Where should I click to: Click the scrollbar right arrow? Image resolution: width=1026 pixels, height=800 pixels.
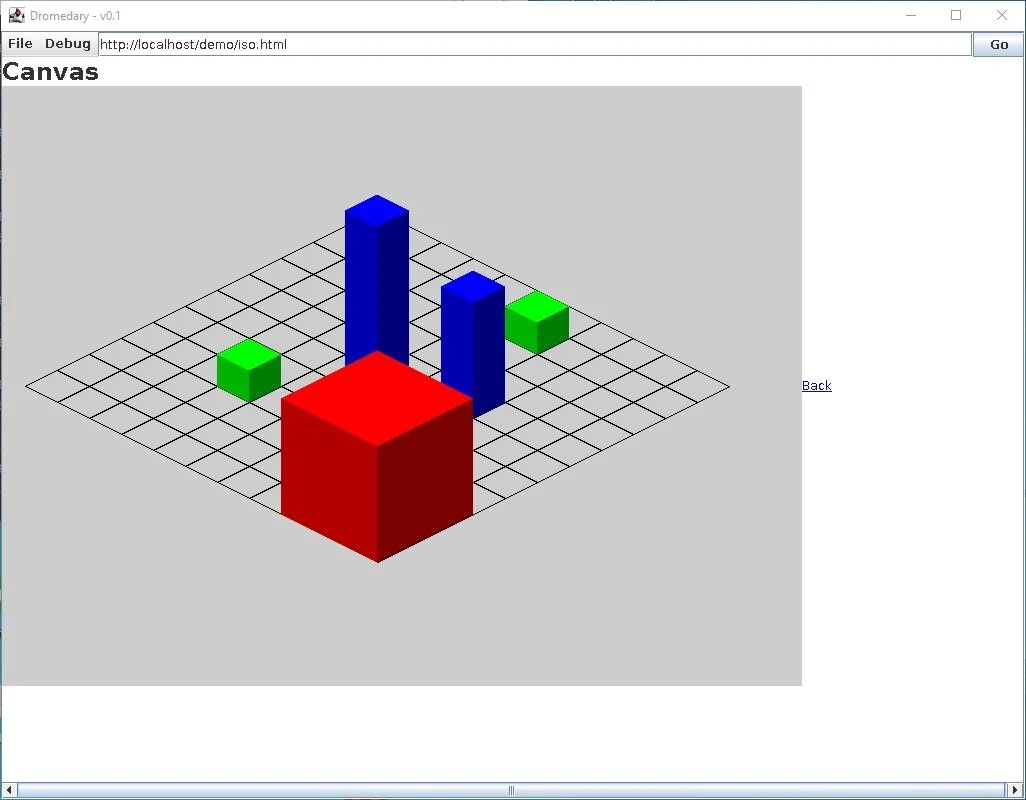pos(1014,790)
